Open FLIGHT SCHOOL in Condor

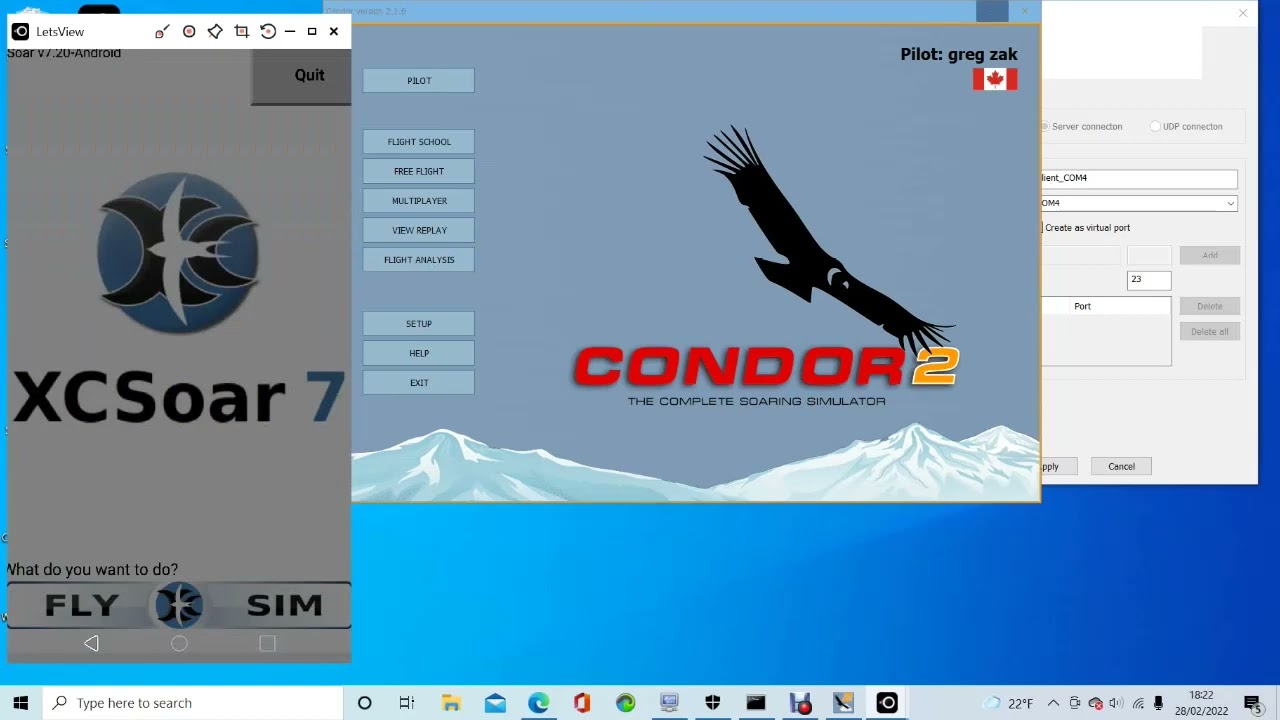(419, 142)
